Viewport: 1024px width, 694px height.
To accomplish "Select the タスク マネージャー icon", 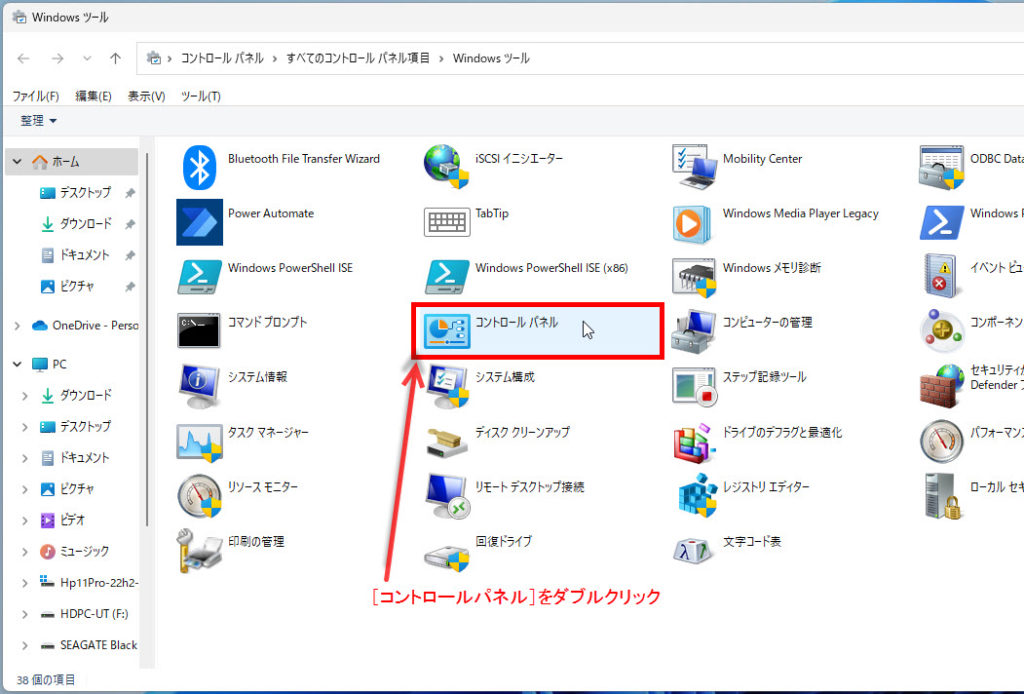I will coord(199,441).
